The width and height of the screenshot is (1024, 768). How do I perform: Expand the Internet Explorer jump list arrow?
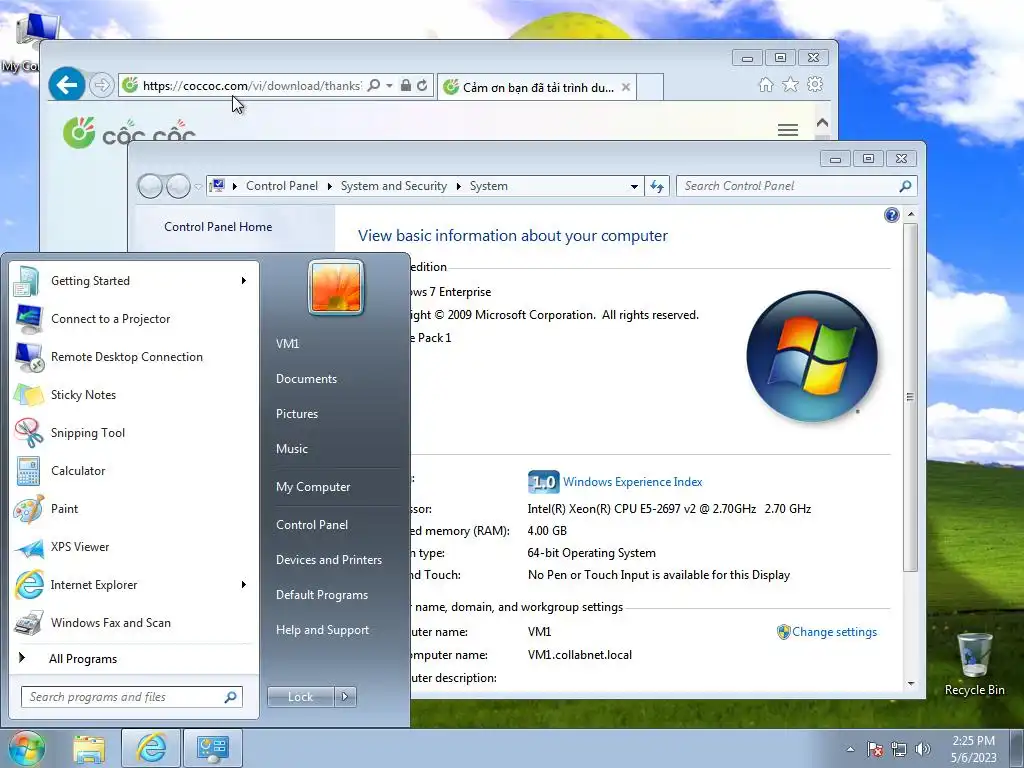point(244,584)
